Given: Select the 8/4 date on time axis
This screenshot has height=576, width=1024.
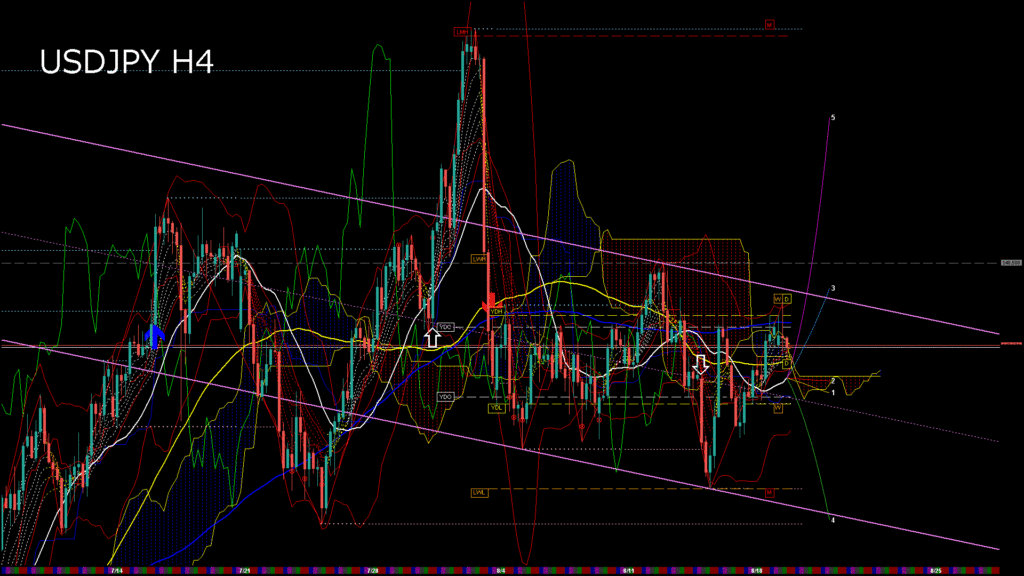Looking at the screenshot, I should [501, 571].
